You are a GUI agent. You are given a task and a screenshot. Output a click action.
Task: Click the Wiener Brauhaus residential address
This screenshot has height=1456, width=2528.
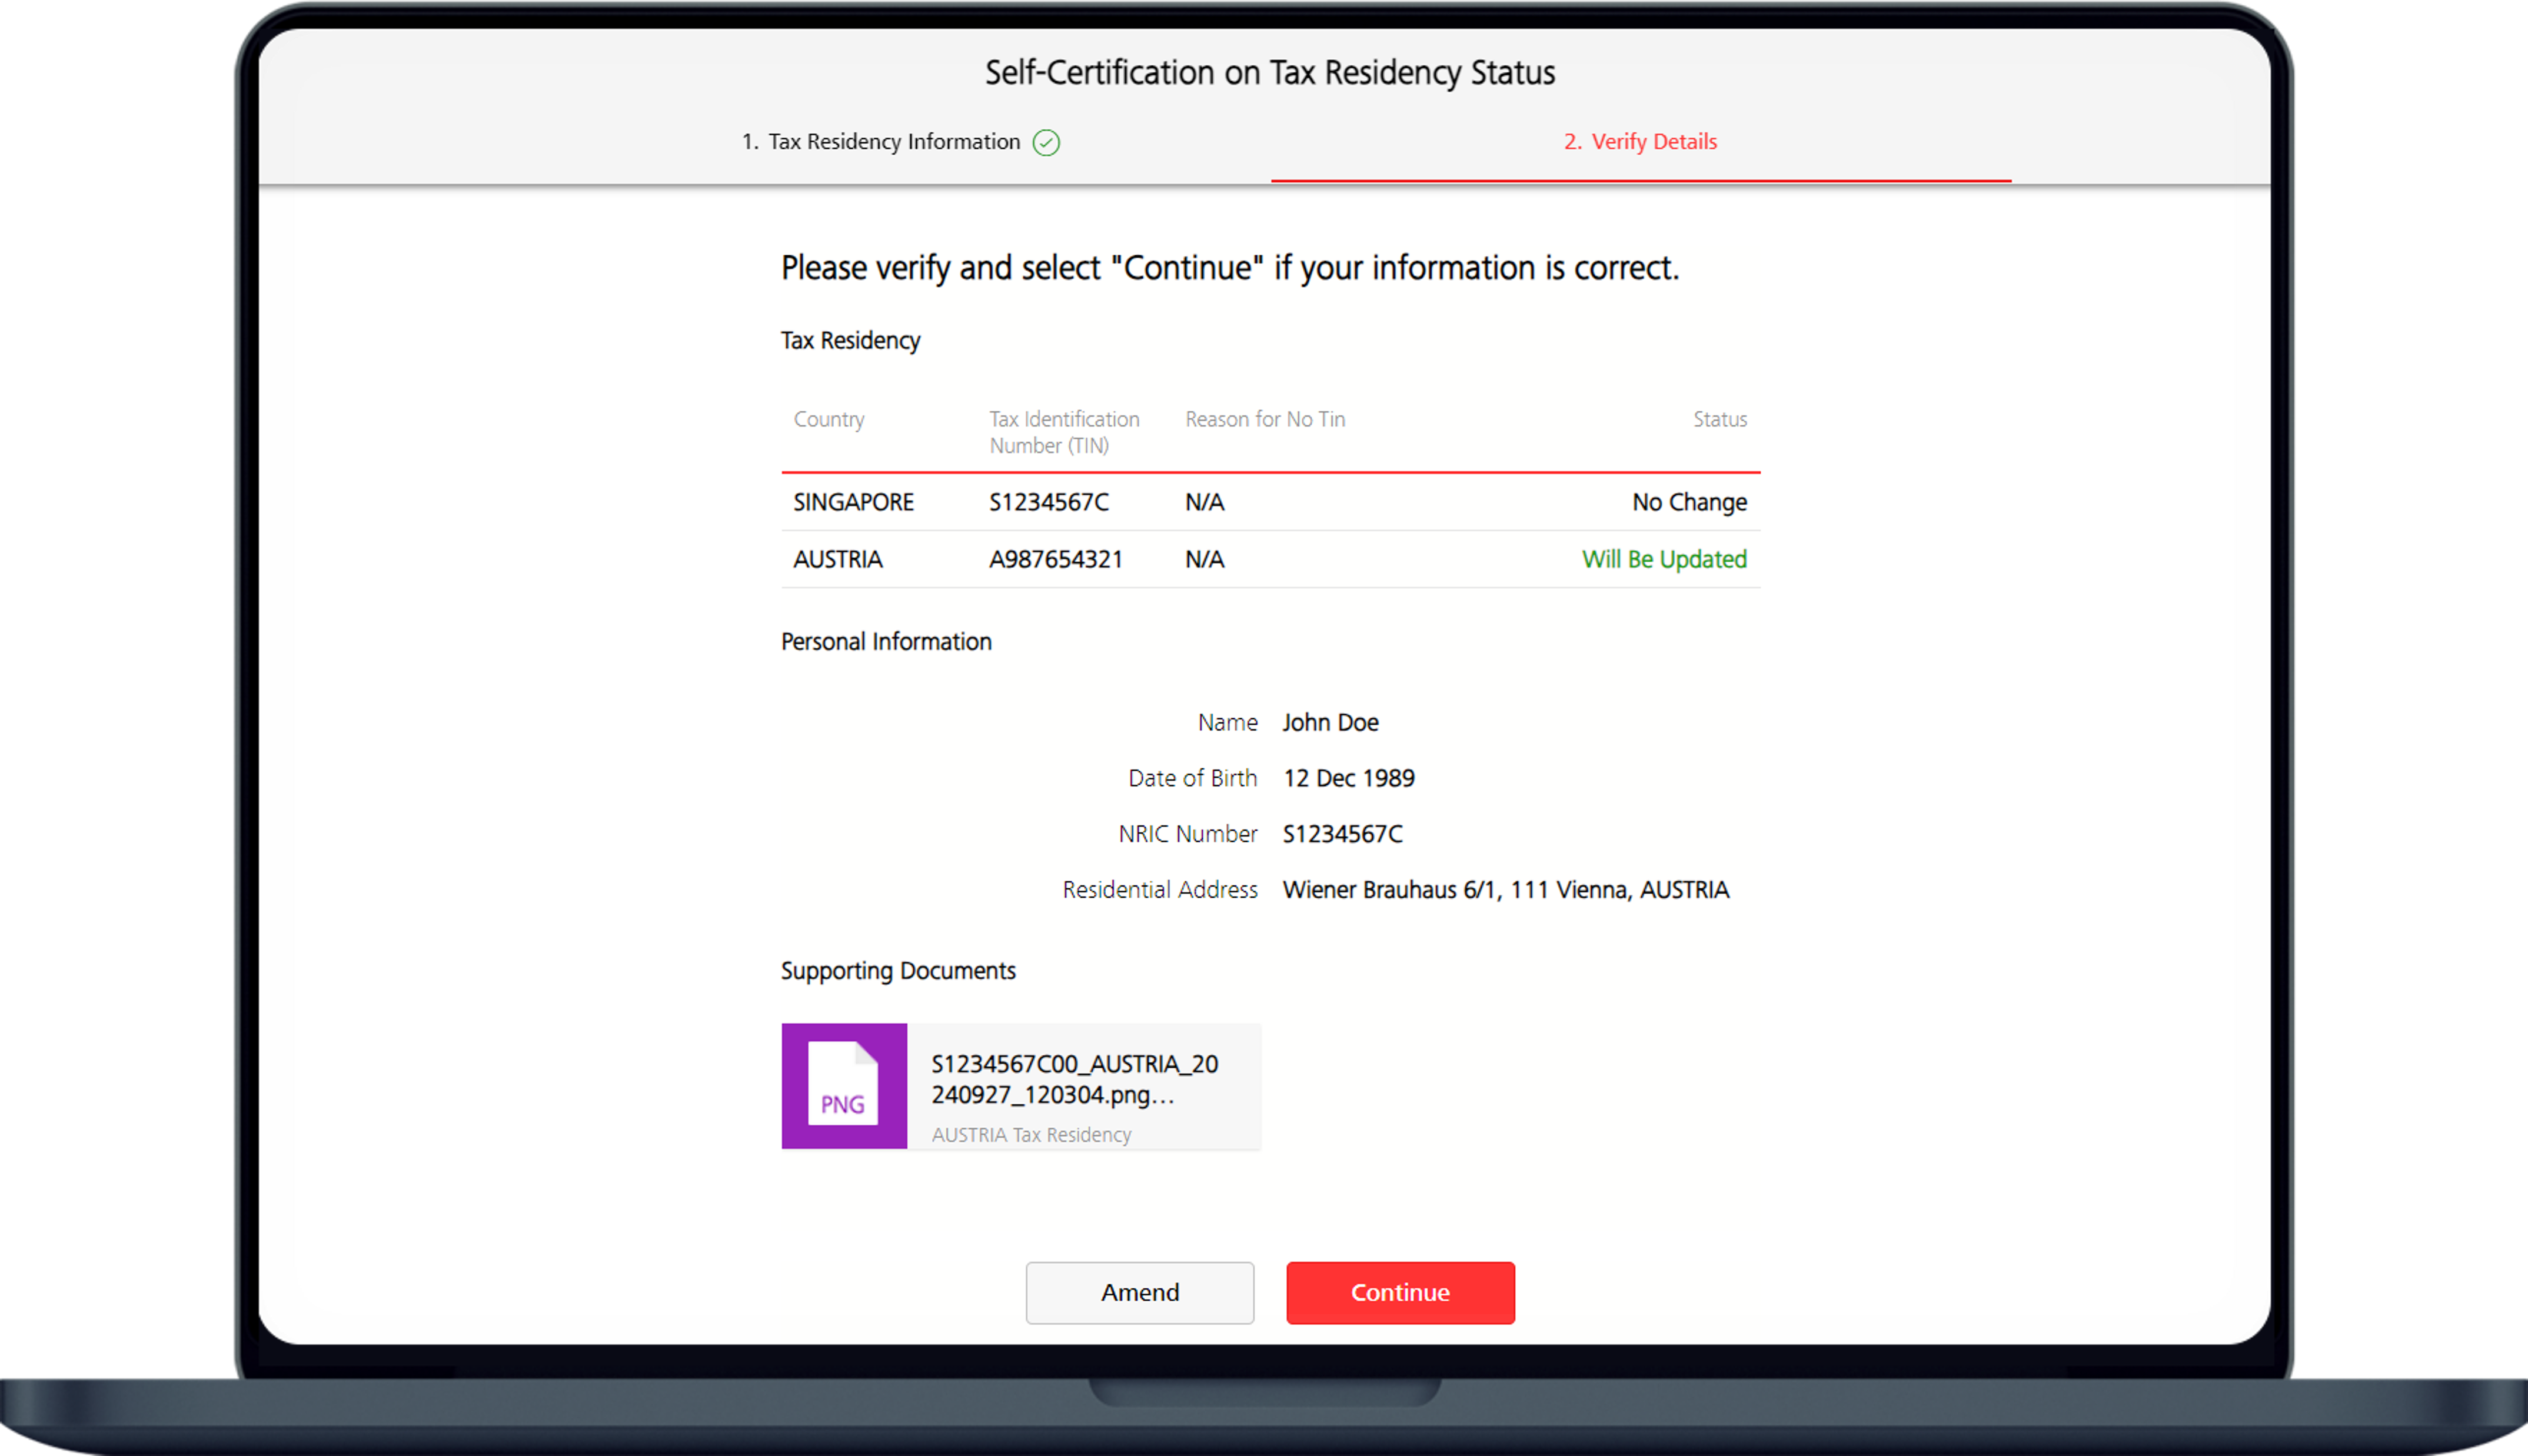click(1505, 889)
